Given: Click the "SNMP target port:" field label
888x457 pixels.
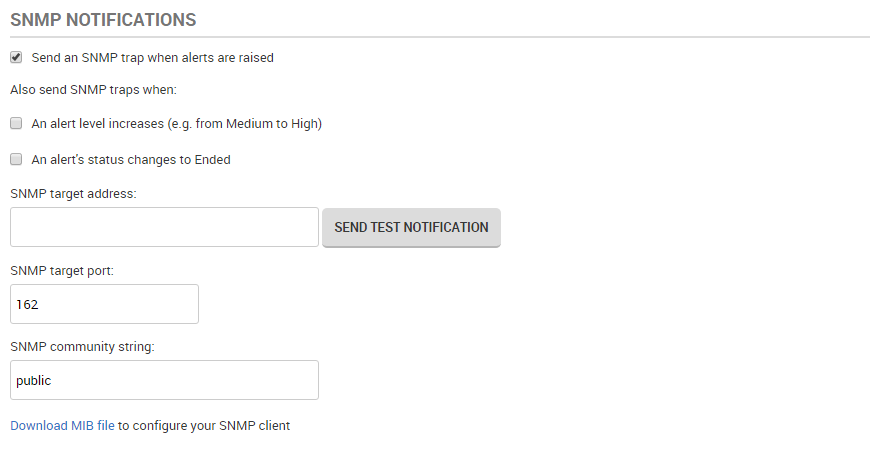Looking at the screenshot, I should click(x=62, y=270).
